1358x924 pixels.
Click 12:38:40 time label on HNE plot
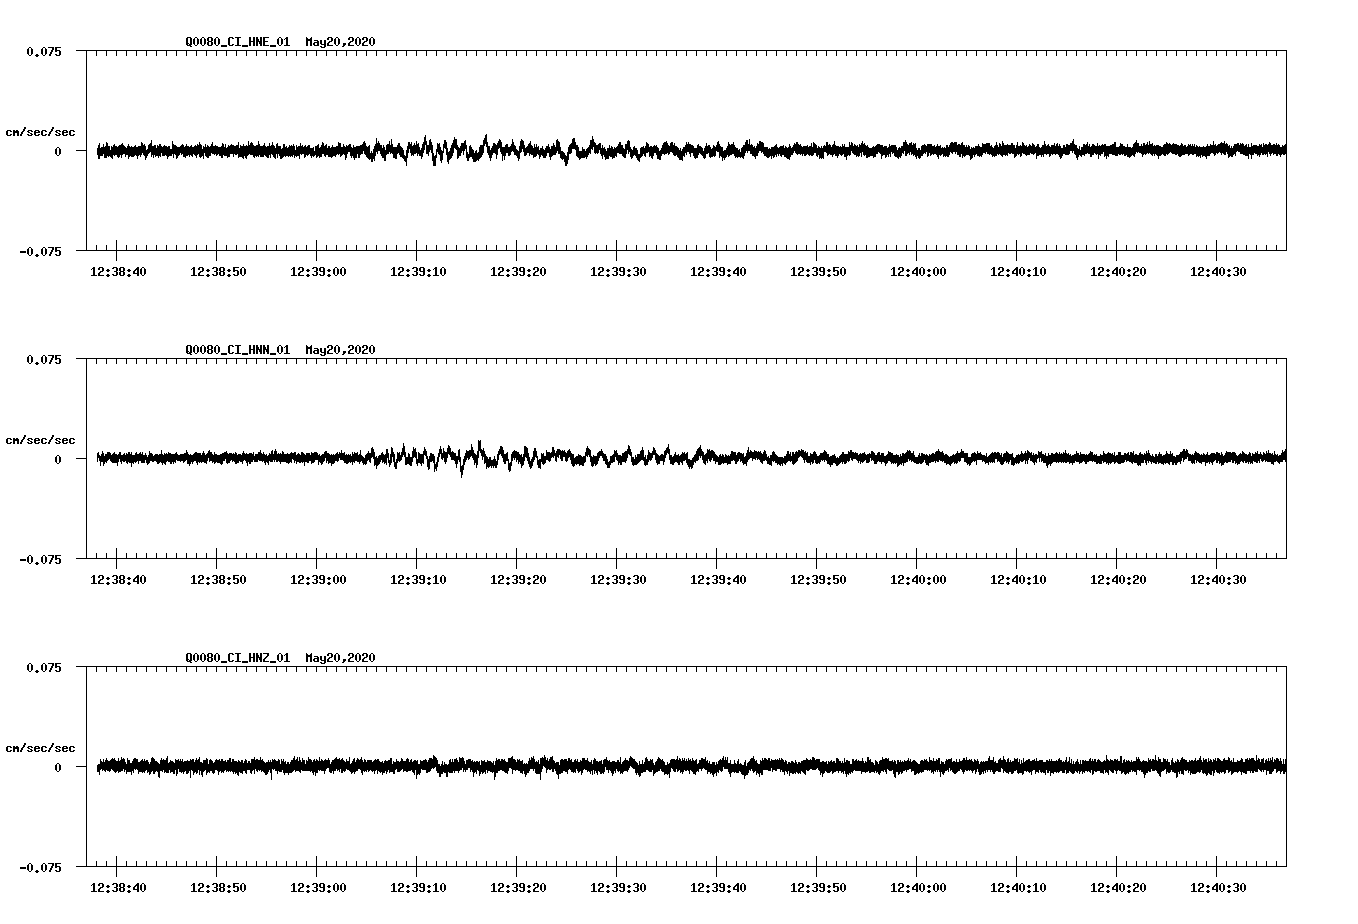tap(118, 272)
